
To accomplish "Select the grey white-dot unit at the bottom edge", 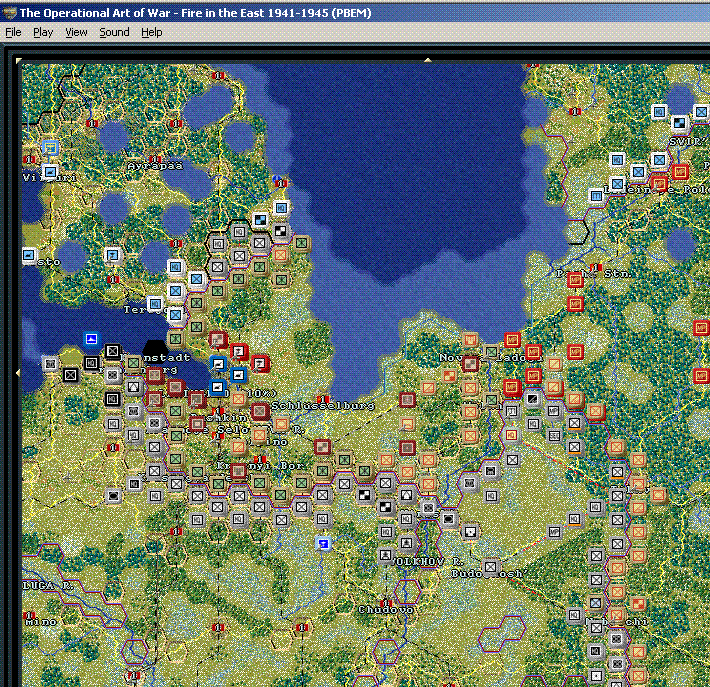I will click(596, 676).
